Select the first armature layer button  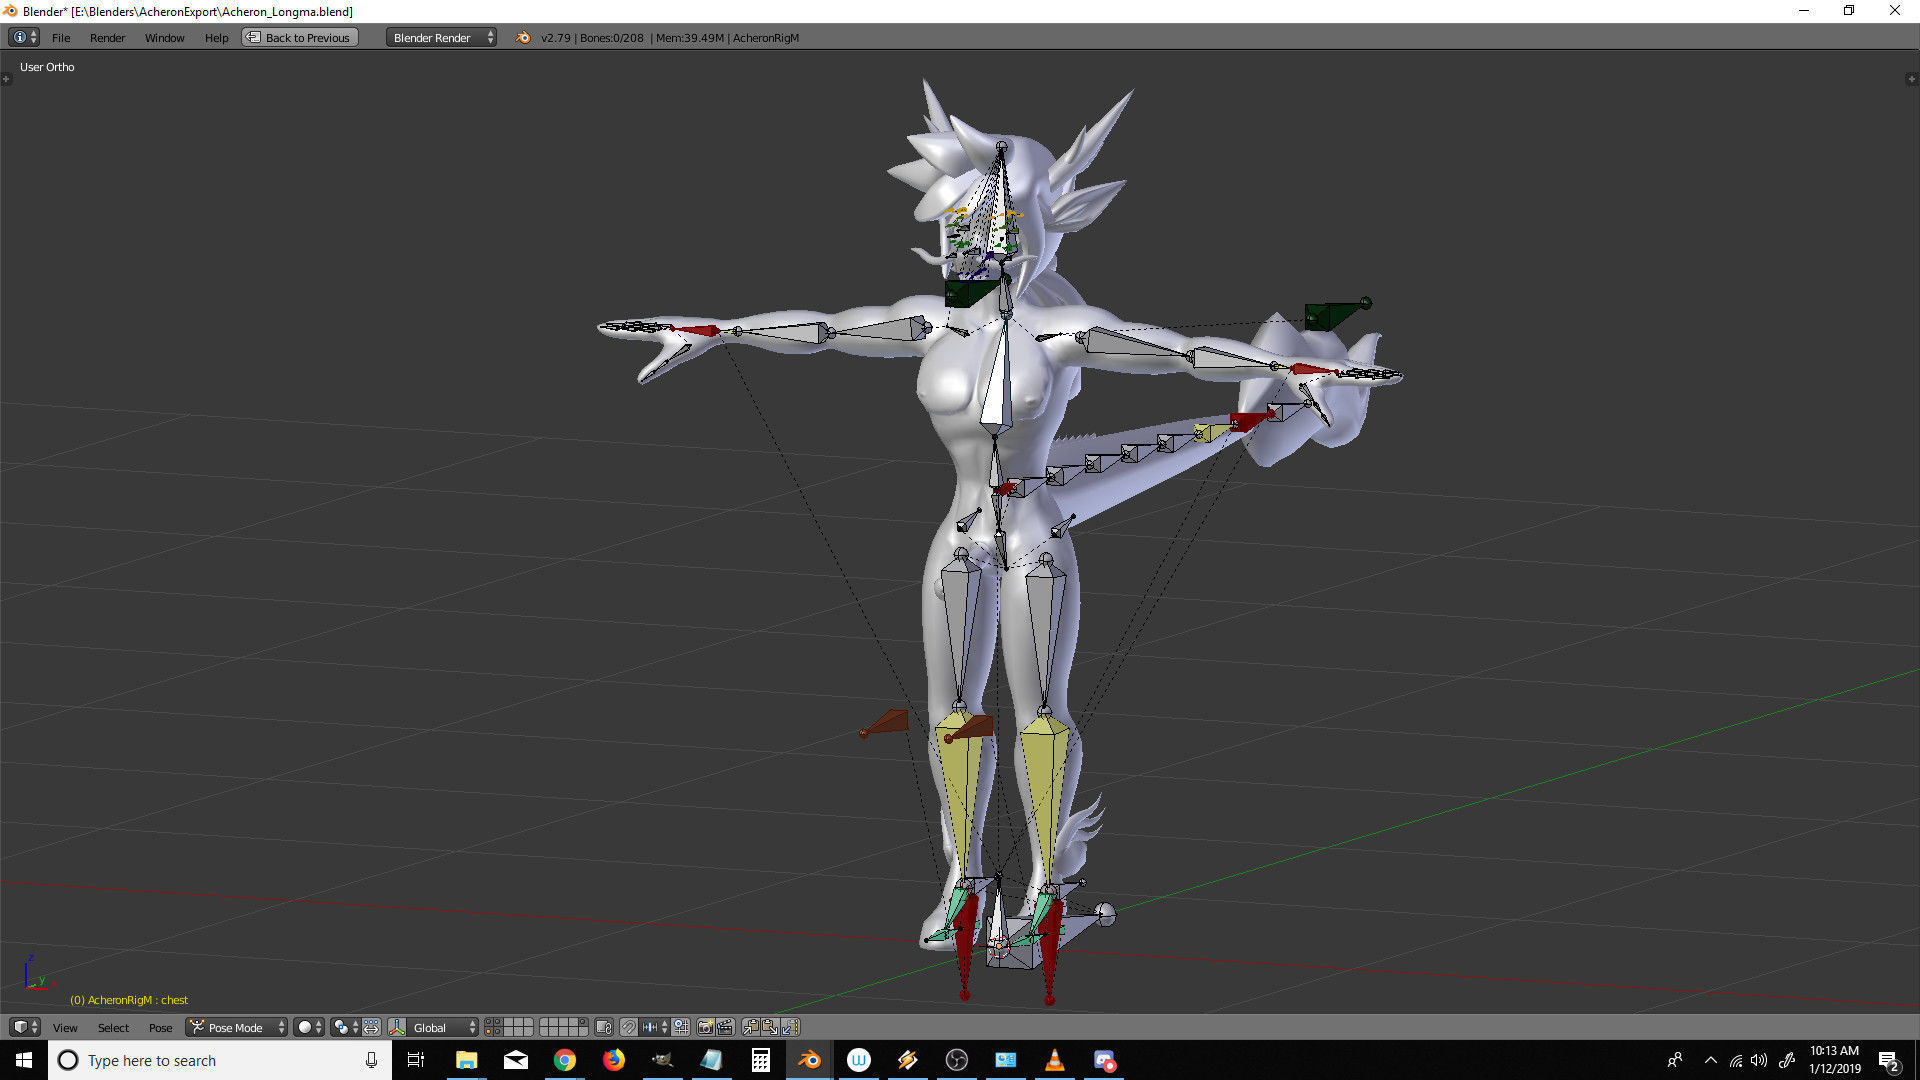tap(489, 1023)
